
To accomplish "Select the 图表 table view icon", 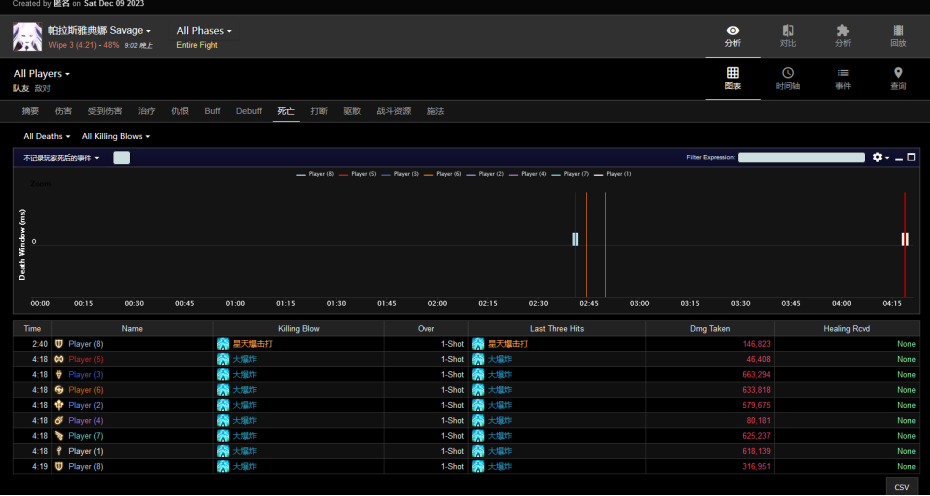I will (732, 73).
